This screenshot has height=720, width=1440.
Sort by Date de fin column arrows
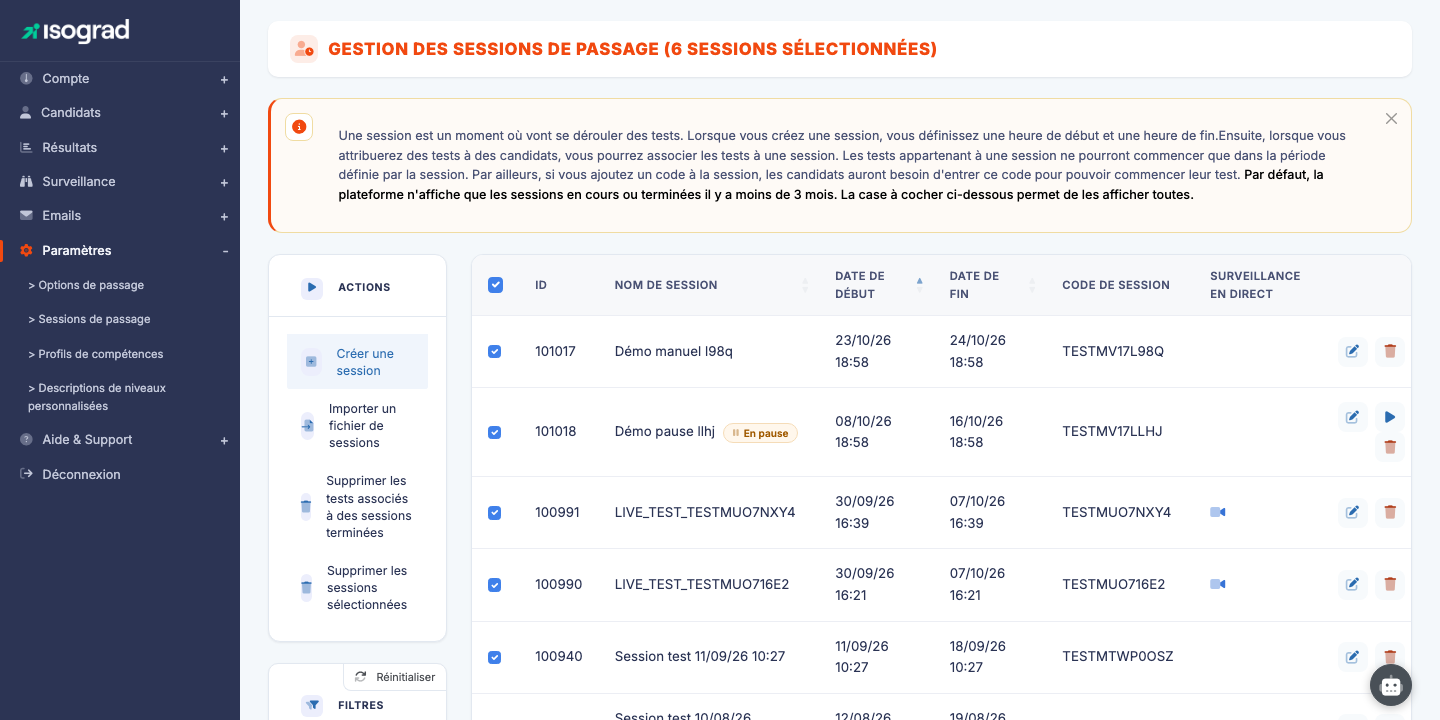click(x=1032, y=285)
